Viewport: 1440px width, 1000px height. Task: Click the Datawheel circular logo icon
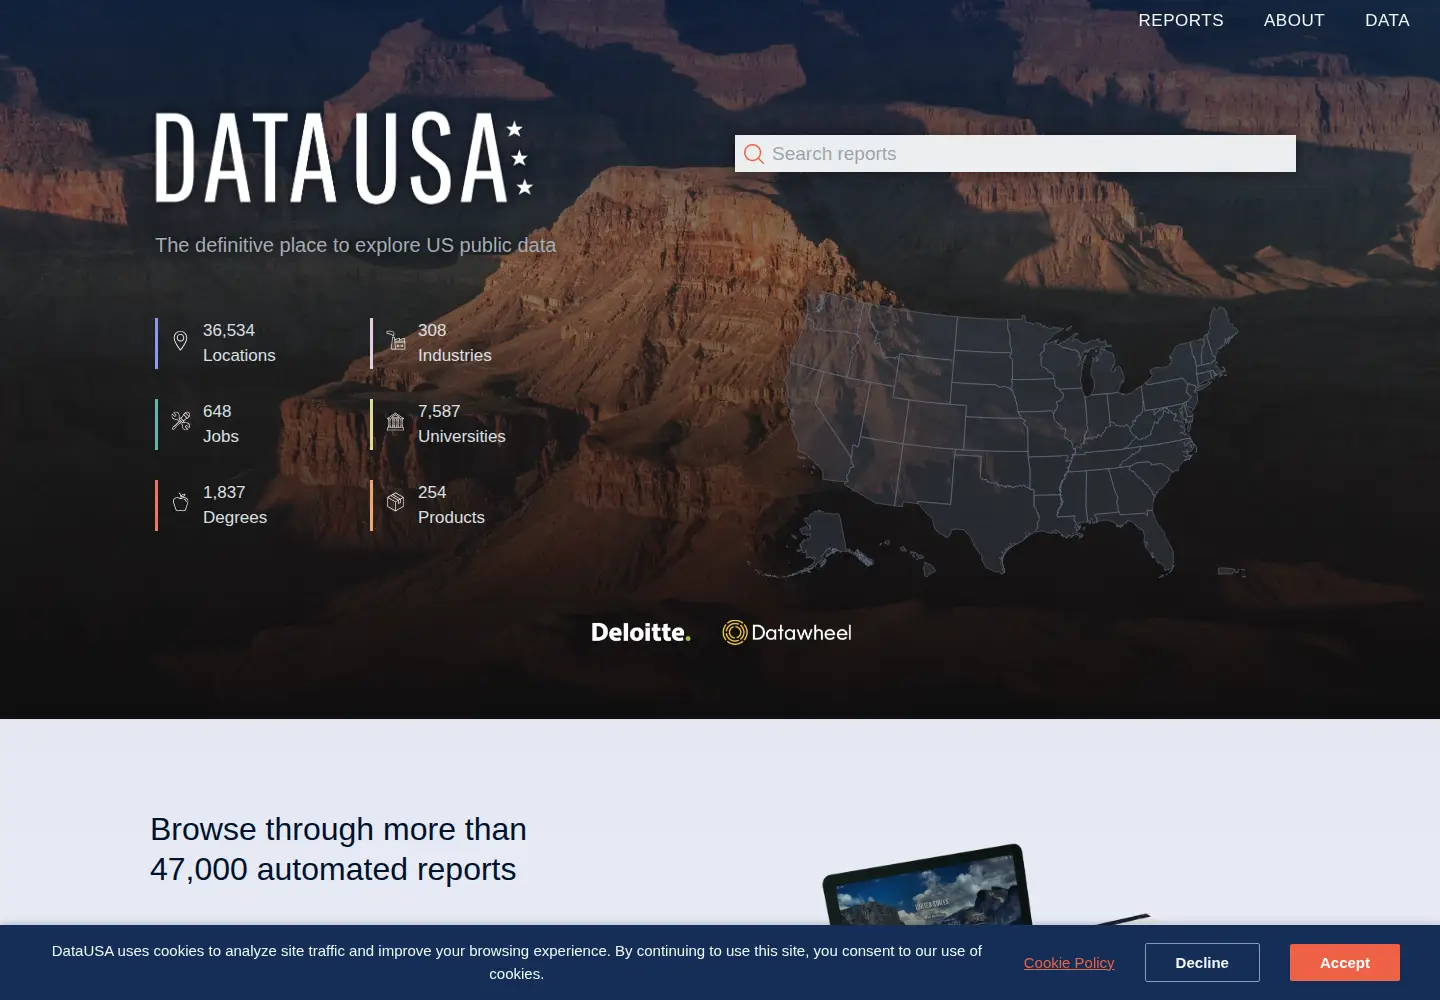coord(735,633)
